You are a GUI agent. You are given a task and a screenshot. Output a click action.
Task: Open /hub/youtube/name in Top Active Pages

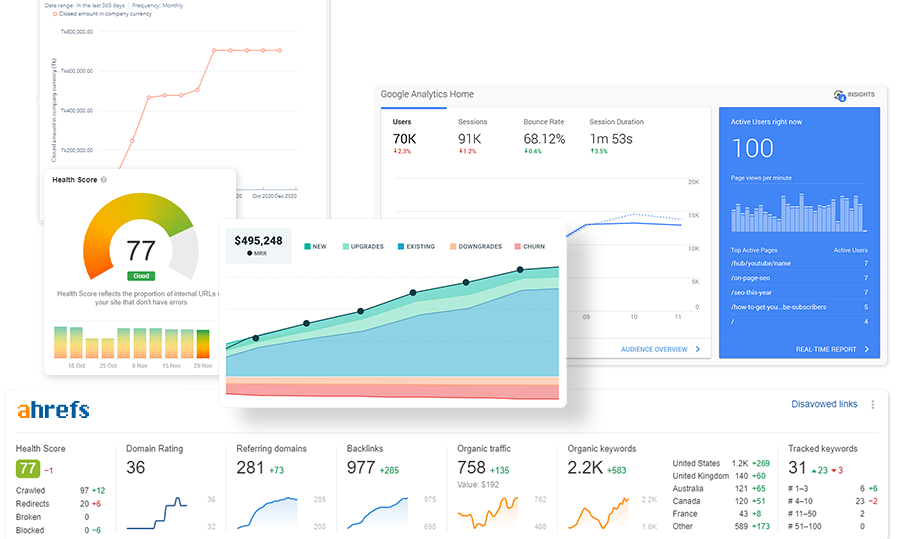click(x=761, y=264)
